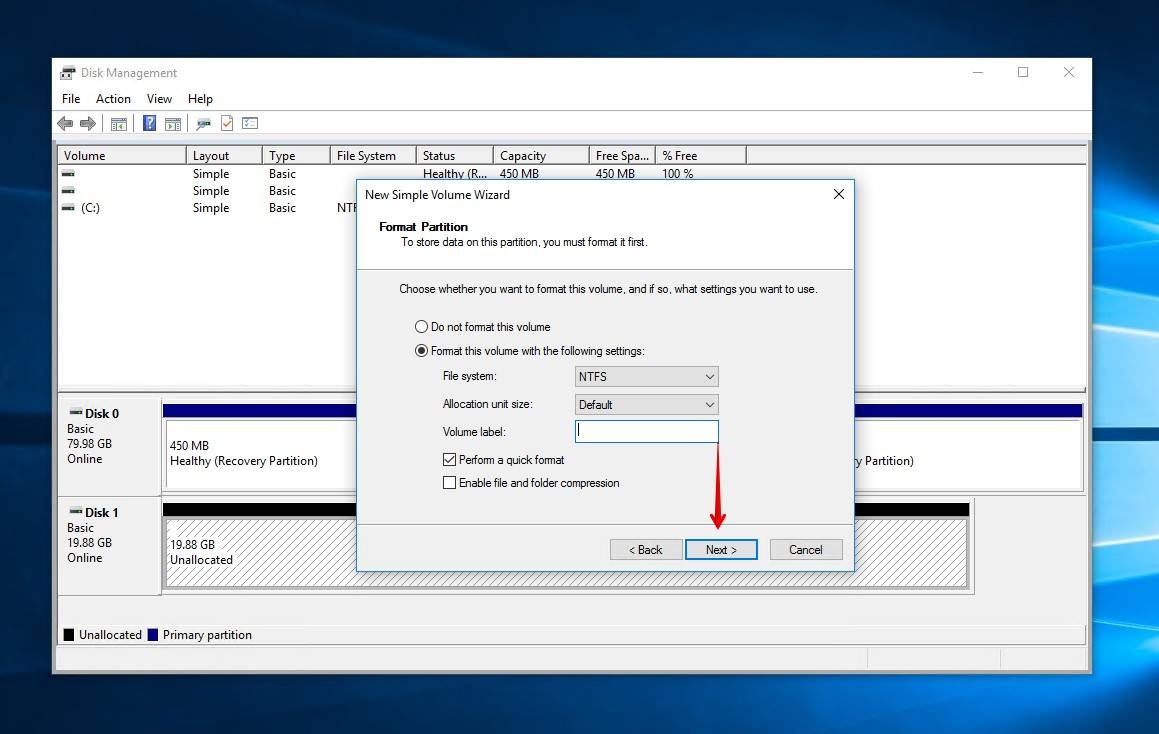Click the checkmark document toolbar icon
This screenshot has height=734, width=1159.
tap(227, 123)
